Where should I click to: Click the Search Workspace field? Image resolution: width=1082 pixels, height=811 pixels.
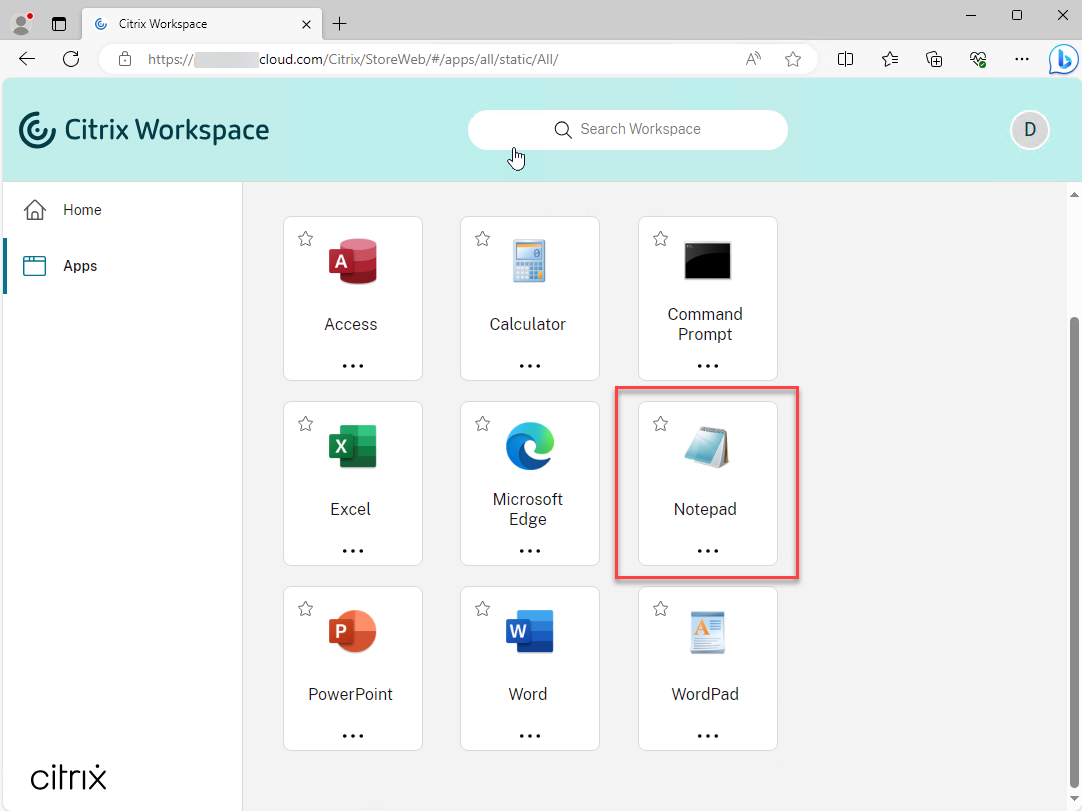[x=627, y=130]
